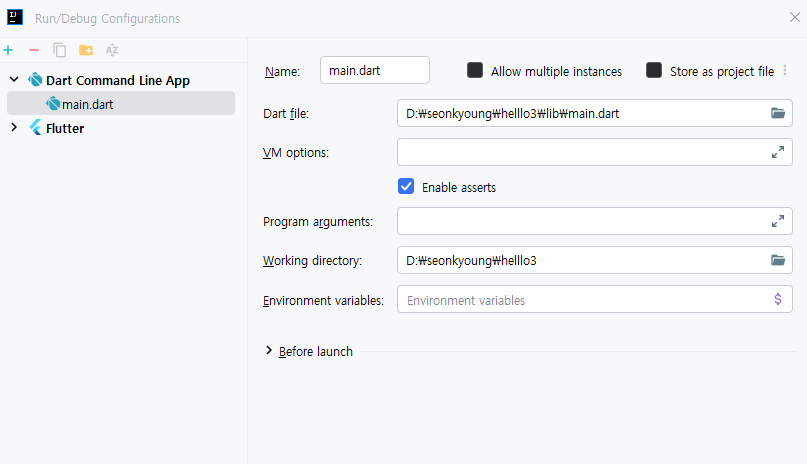Click the Enable asserts label text
Image resolution: width=807 pixels, height=464 pixels.
pyautogui.click(x=459, y=187)
